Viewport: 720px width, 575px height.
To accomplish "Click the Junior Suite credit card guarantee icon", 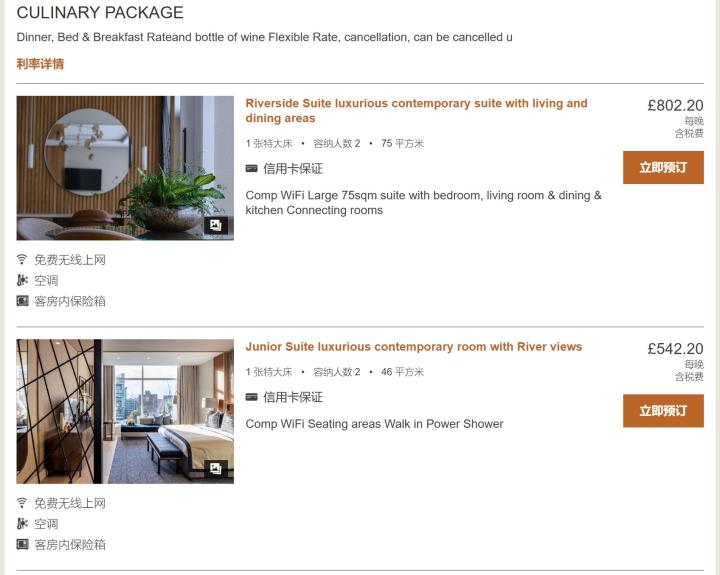I will coord(251,397).
